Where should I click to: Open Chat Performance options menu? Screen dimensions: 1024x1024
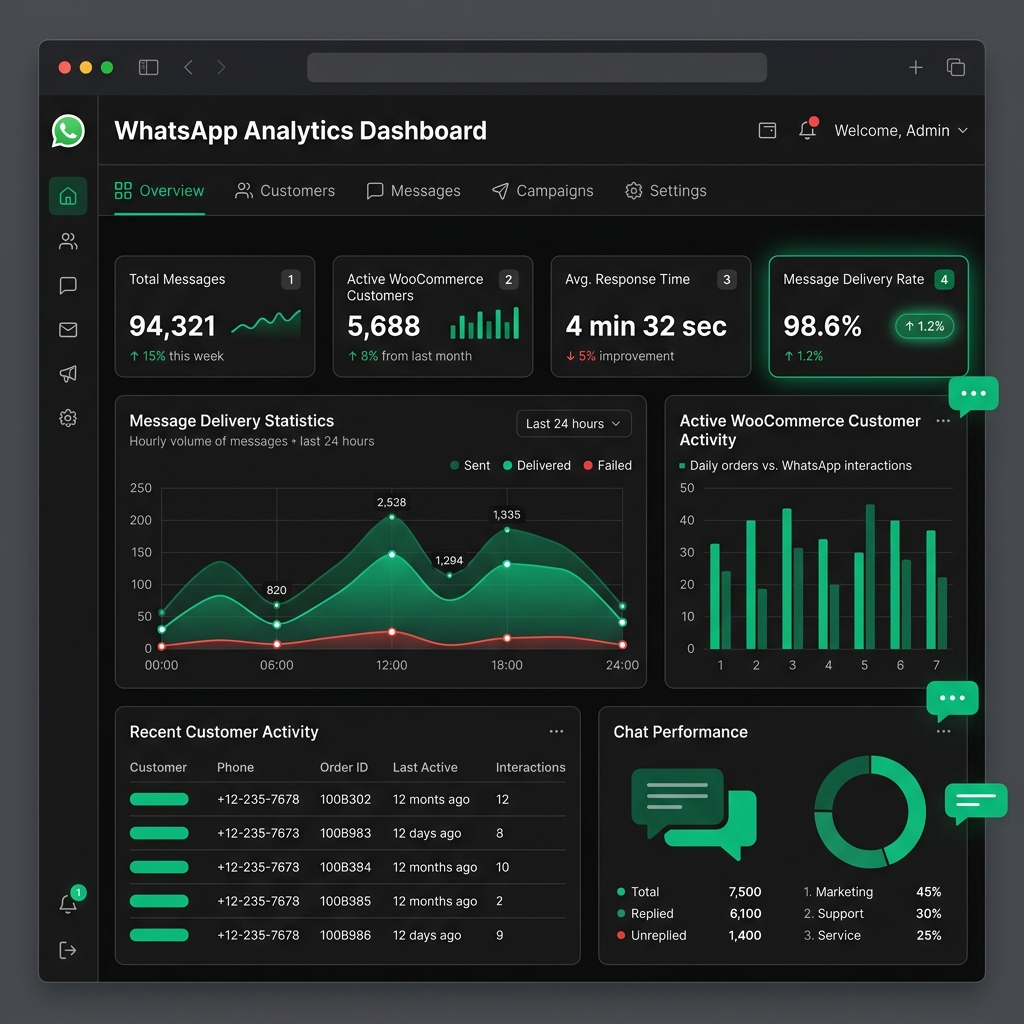[x=943, y=731]
